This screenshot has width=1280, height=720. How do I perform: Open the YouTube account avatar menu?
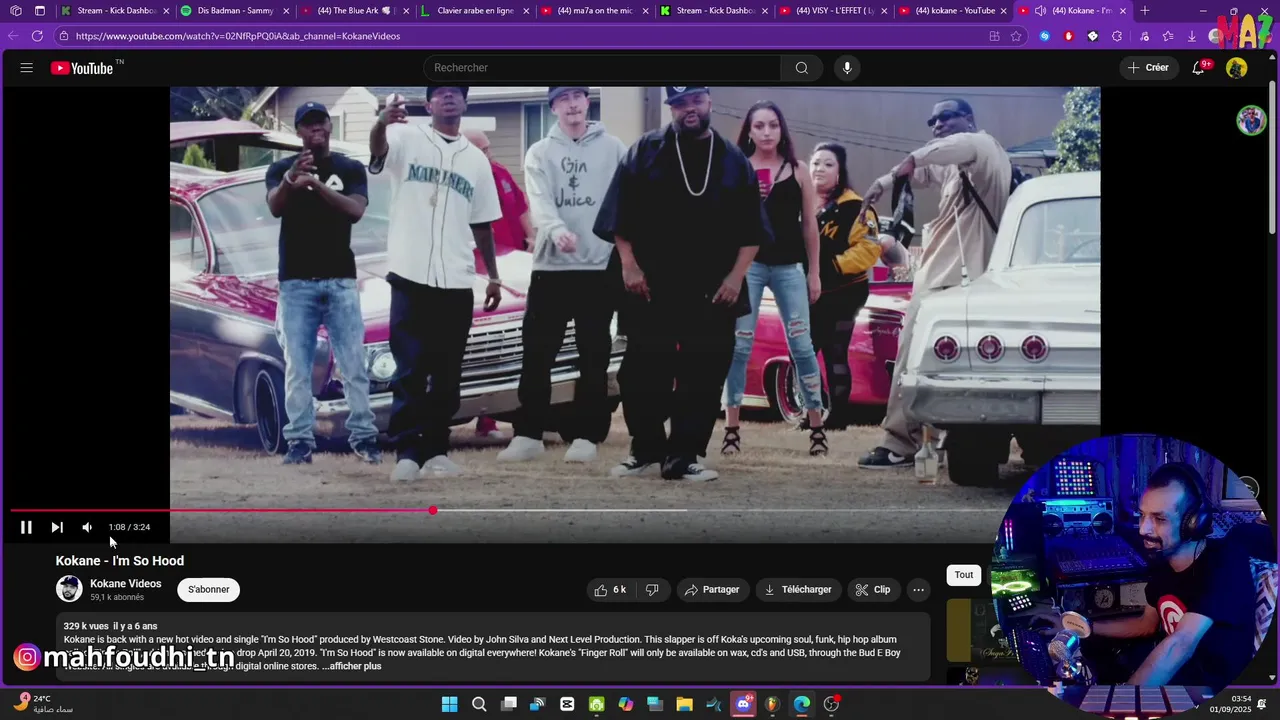(x=1237, y=68)
